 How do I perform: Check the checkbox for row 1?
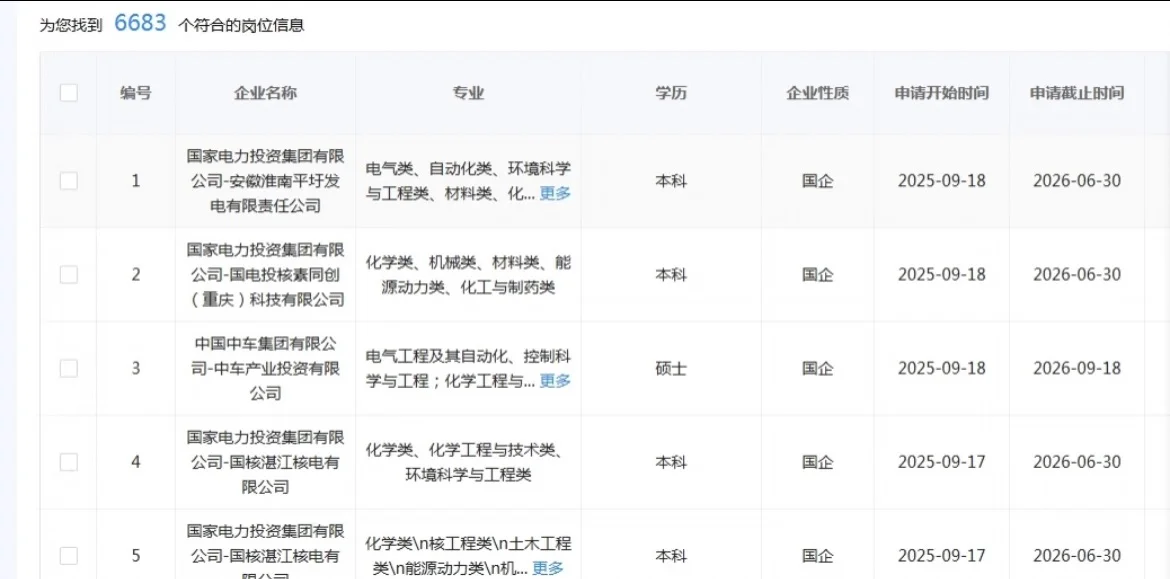click(x=68, y=180)
